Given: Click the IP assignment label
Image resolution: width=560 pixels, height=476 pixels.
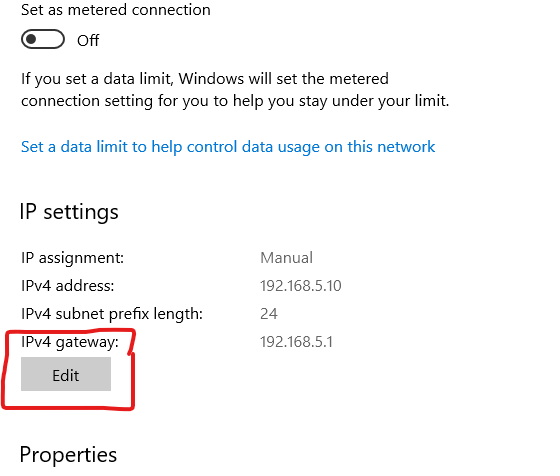Looking at the screenshot, I should [72, 258].
